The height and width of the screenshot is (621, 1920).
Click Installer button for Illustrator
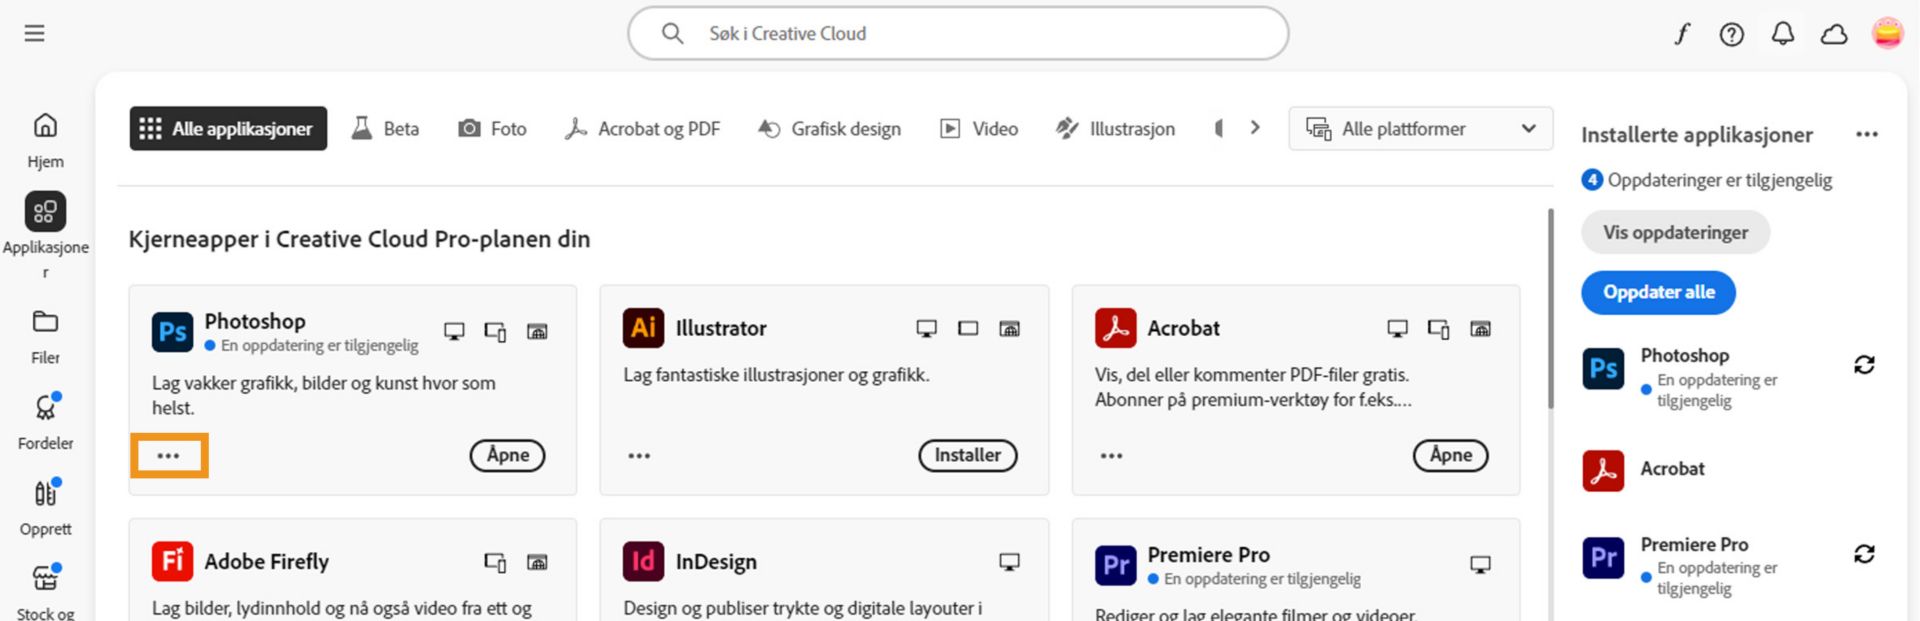pyautogui.click(x=968, y=455)
